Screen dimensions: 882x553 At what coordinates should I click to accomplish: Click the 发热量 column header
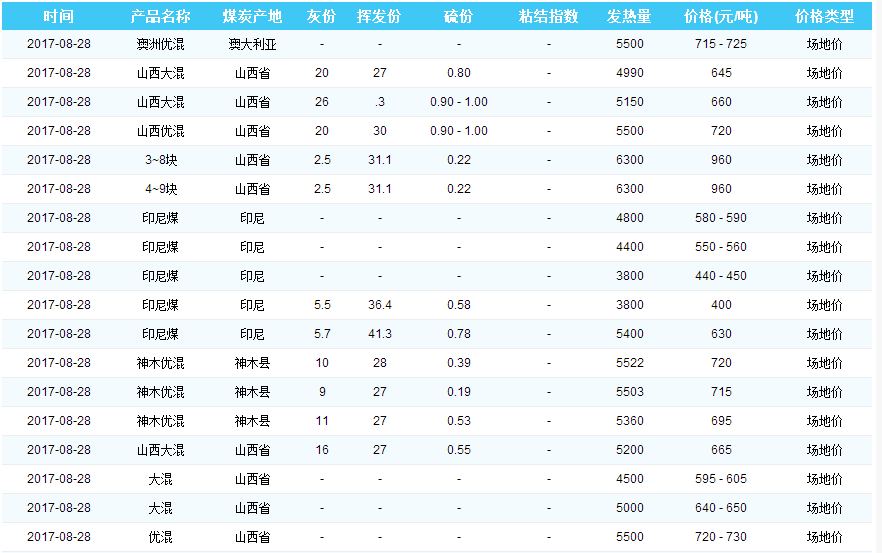pyautogui.click(x=630, y=17)
